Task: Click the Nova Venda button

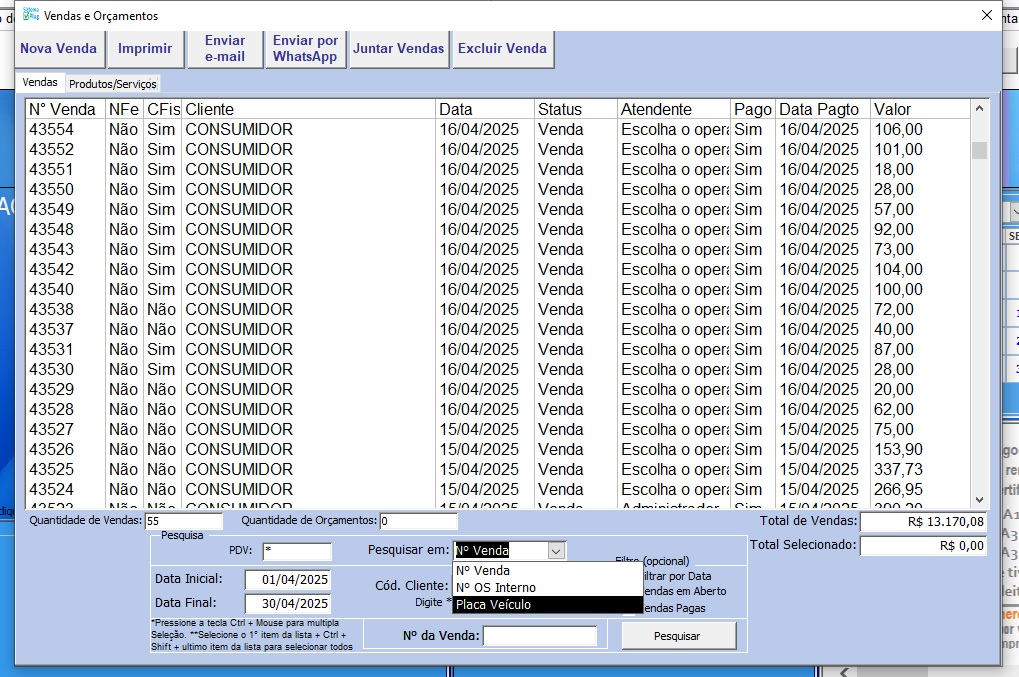Action: click(x=58, y=49)
